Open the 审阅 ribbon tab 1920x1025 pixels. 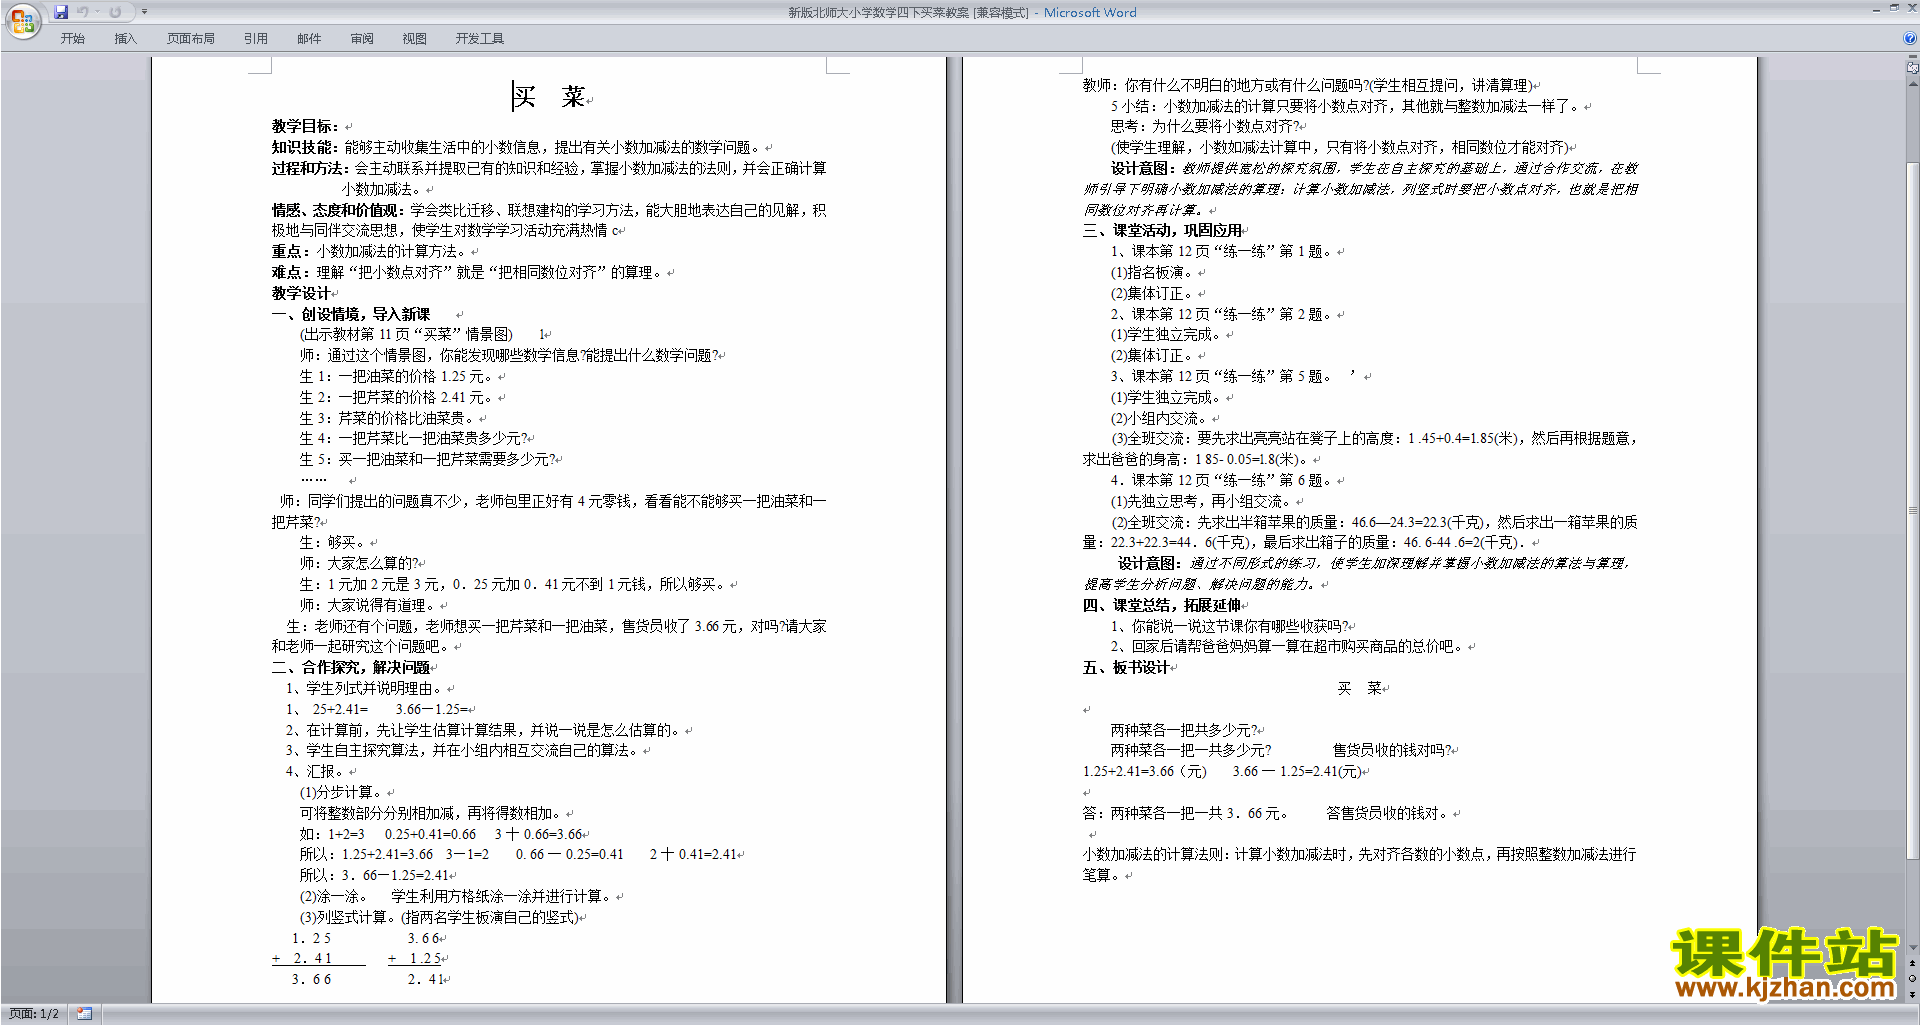[362, 39]
